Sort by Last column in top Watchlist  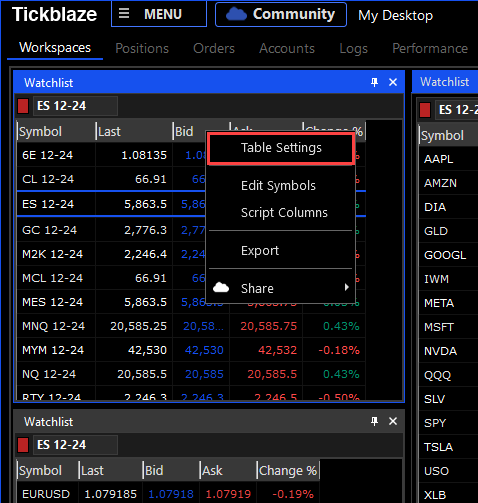[134, 131]
